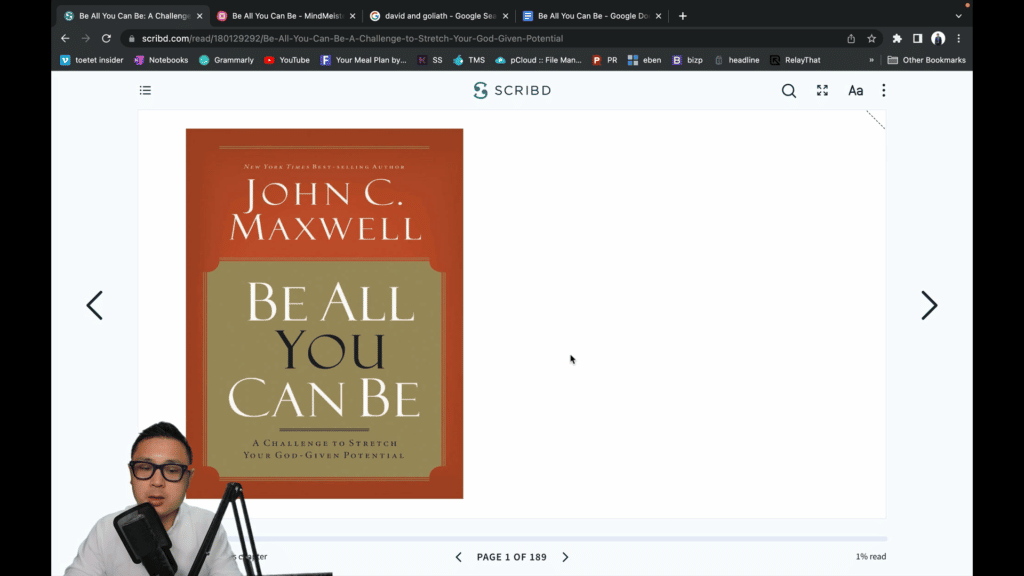Expand the tab search dropdown
Image resolution: width=1024 pixels, height=576 pixels.
tap(959, 16)
